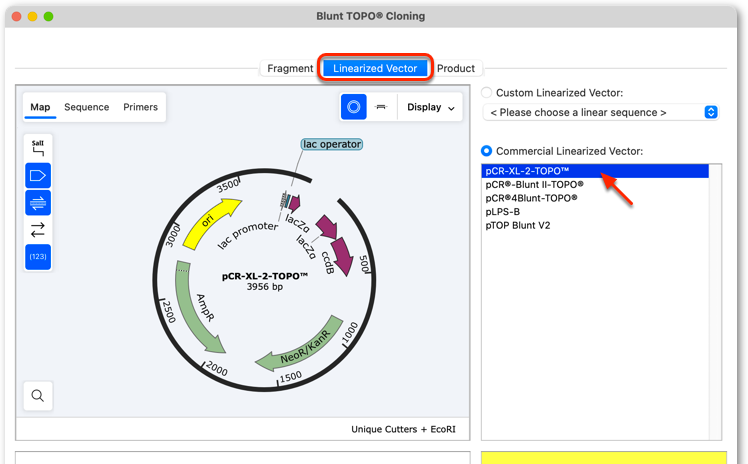
Task: Toggle the show translations arrows icon
Action: 38,230
